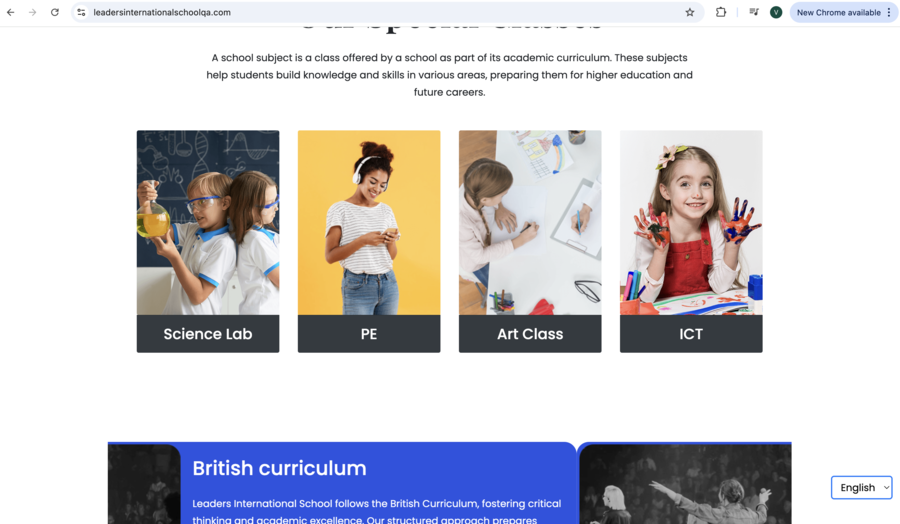
Task: Click the Science Lab photo of children
Action: [208, 223]
